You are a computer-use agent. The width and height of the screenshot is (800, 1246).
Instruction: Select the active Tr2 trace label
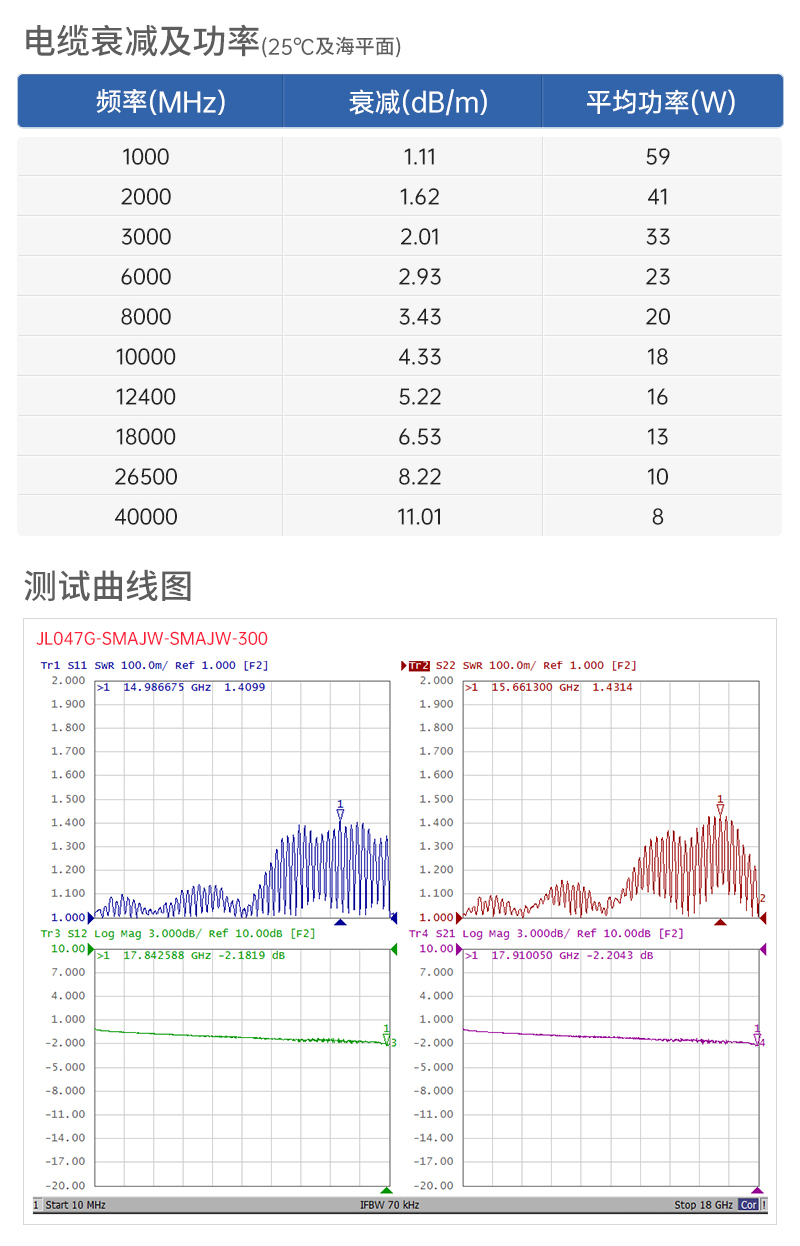(x=419, y=665)
